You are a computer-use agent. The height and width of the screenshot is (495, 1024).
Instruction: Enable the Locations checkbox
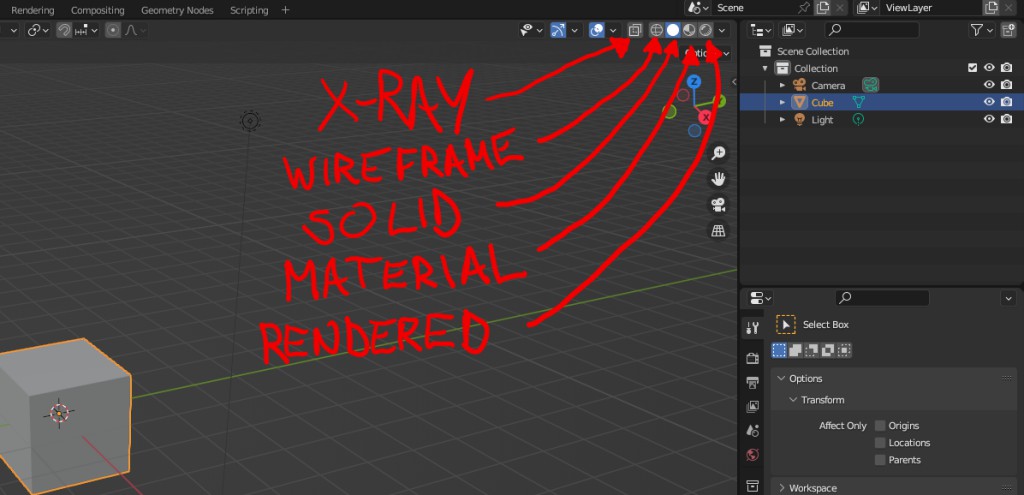pyautogui.click(x=880, y=443)
